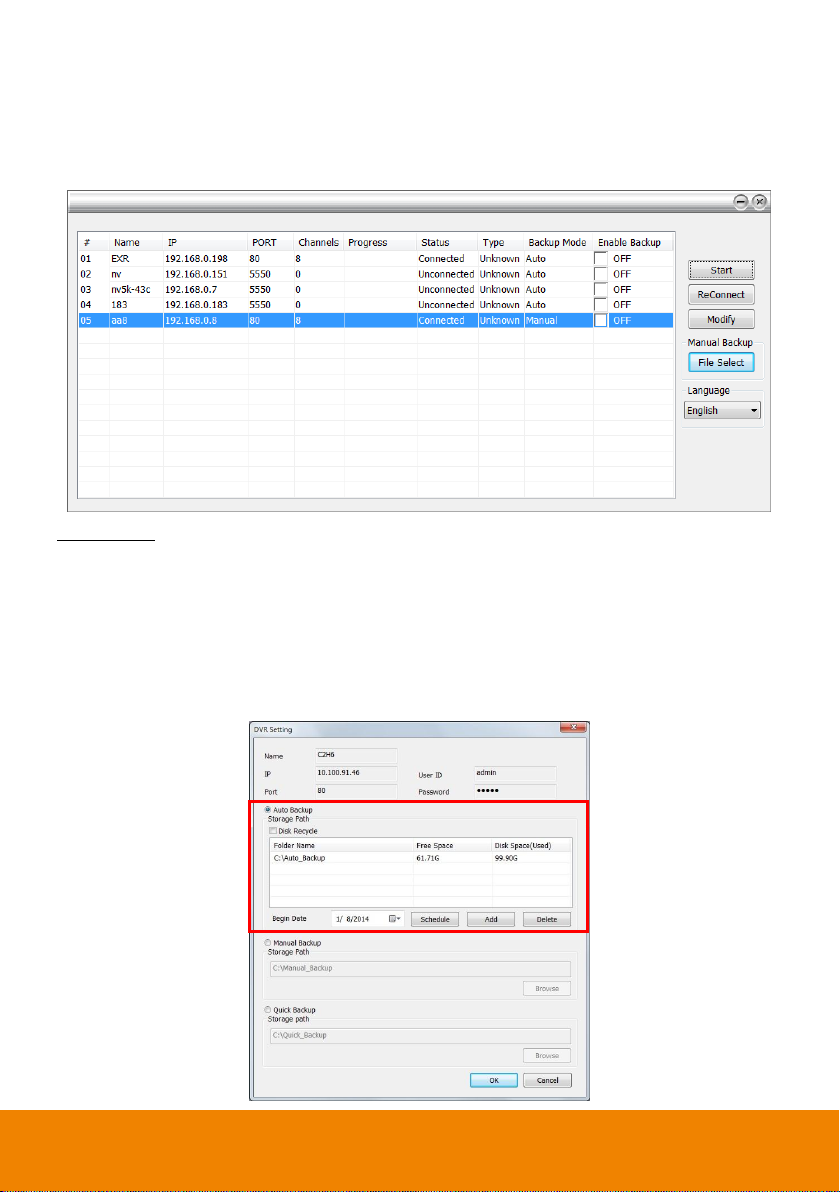Screen dimensions: 840x1192
Task: Click the Add storage path button
Action: (491, 919)
